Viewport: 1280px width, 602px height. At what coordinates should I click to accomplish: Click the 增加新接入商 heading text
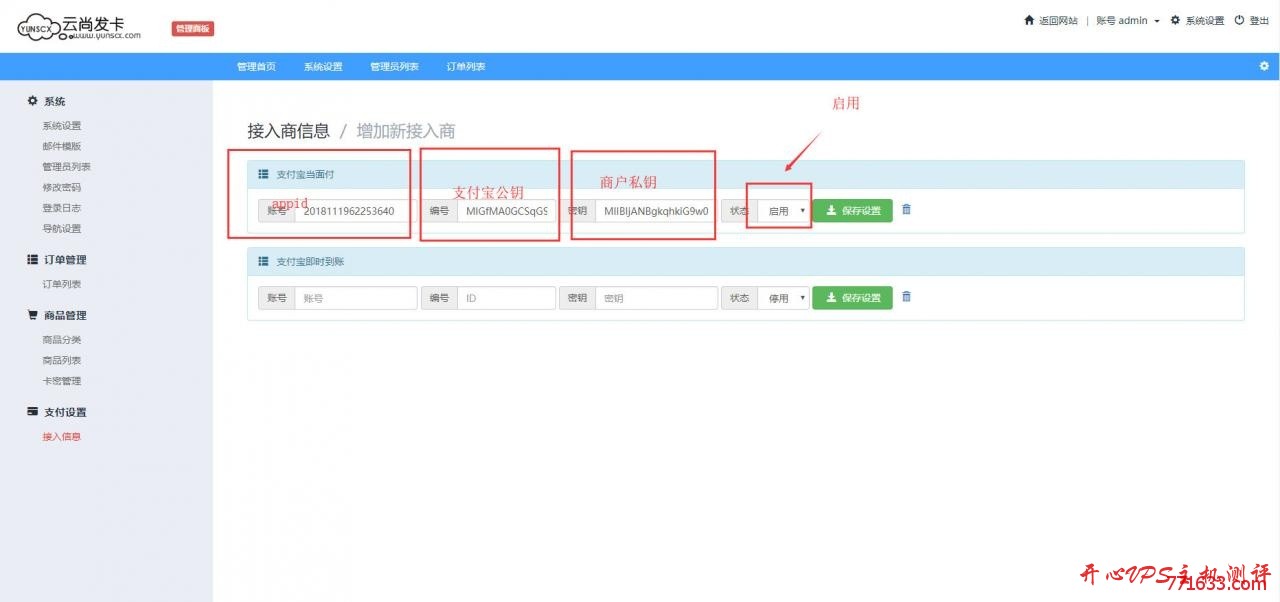406,131
